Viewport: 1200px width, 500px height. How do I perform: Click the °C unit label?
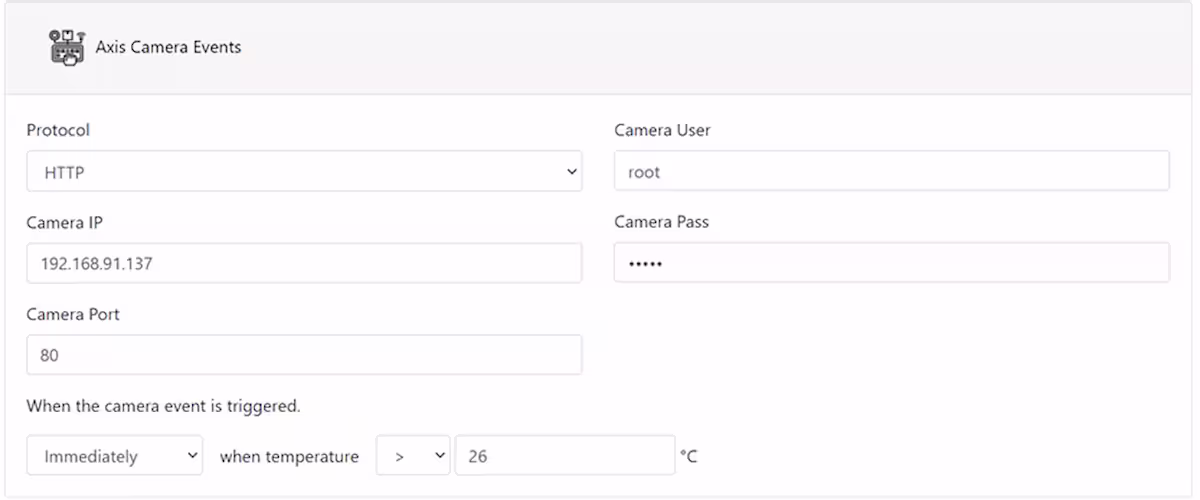(689, 456)
